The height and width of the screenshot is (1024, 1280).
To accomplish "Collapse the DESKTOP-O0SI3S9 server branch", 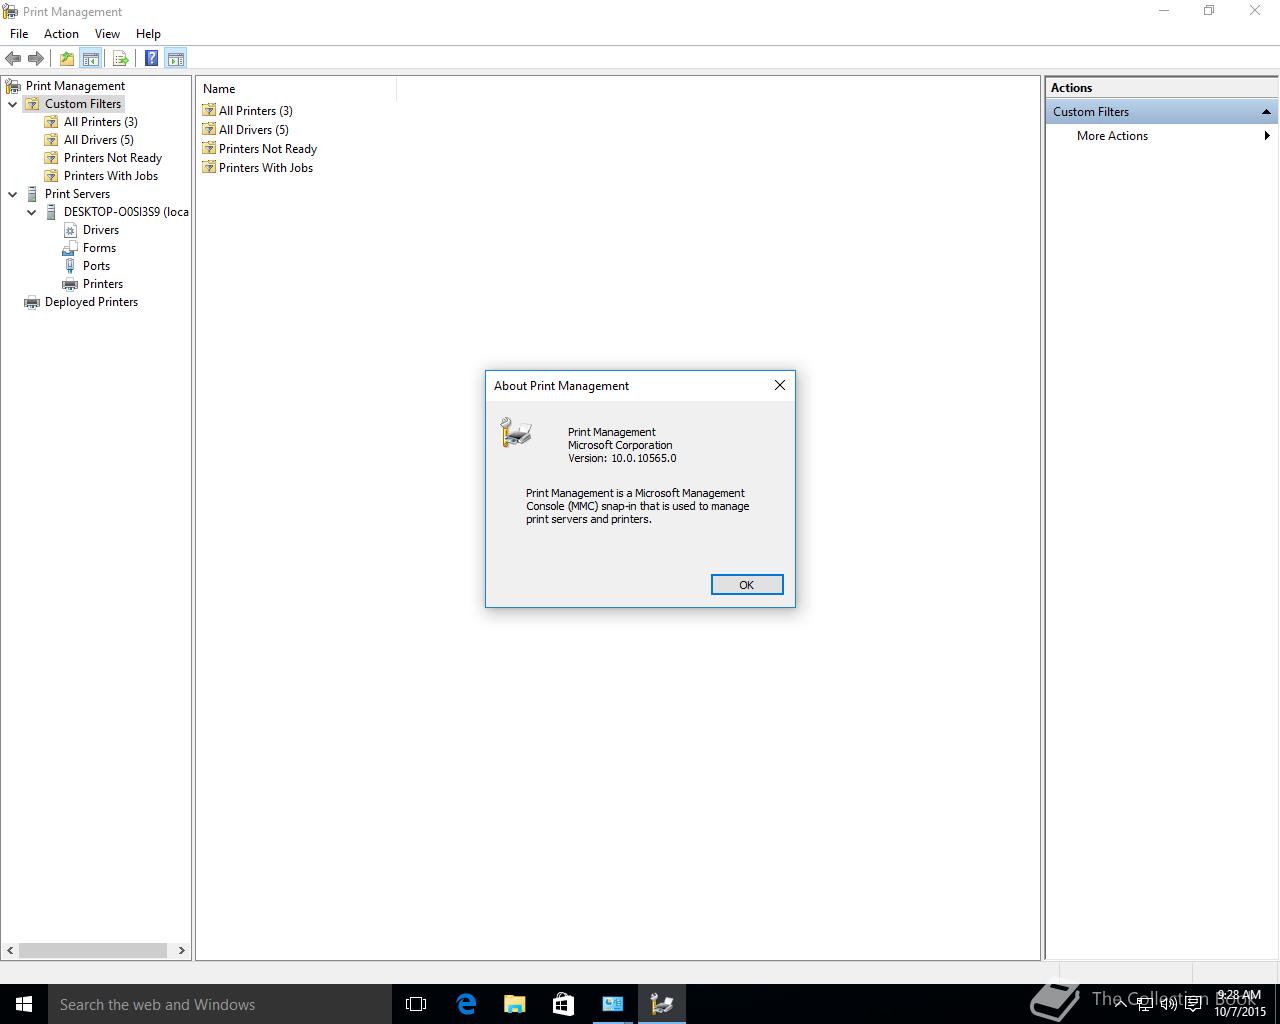I will click(32, 212).
